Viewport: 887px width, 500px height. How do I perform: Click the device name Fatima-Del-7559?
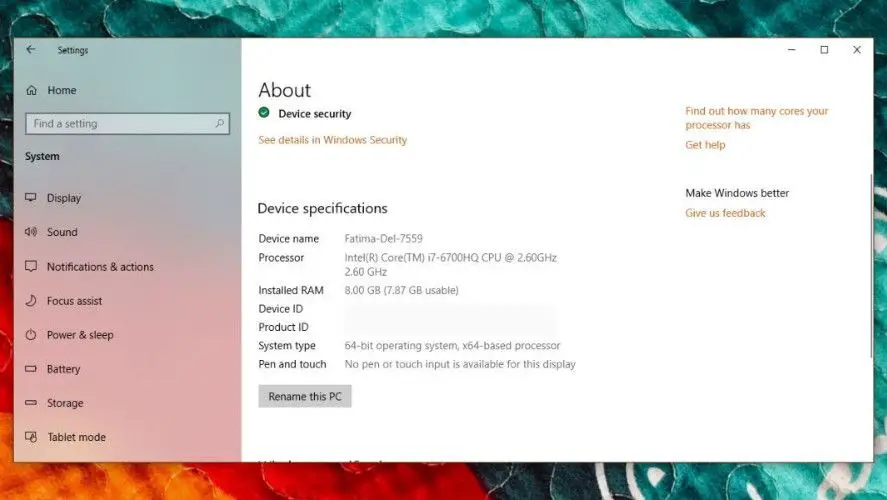[x=384, y=239]
